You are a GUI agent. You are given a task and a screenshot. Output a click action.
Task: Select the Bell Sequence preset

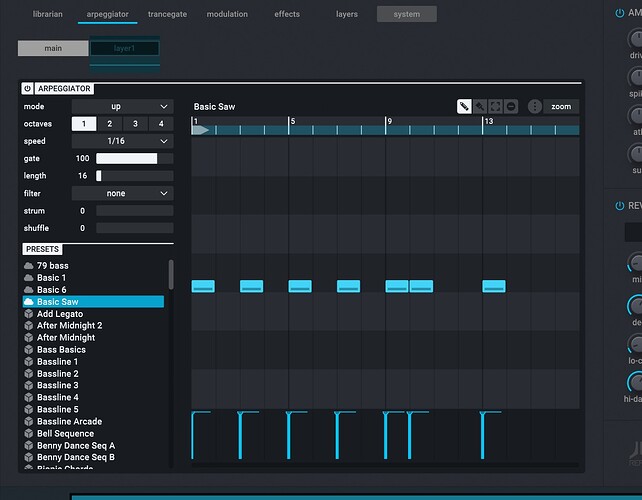click(x=93, y=433)
